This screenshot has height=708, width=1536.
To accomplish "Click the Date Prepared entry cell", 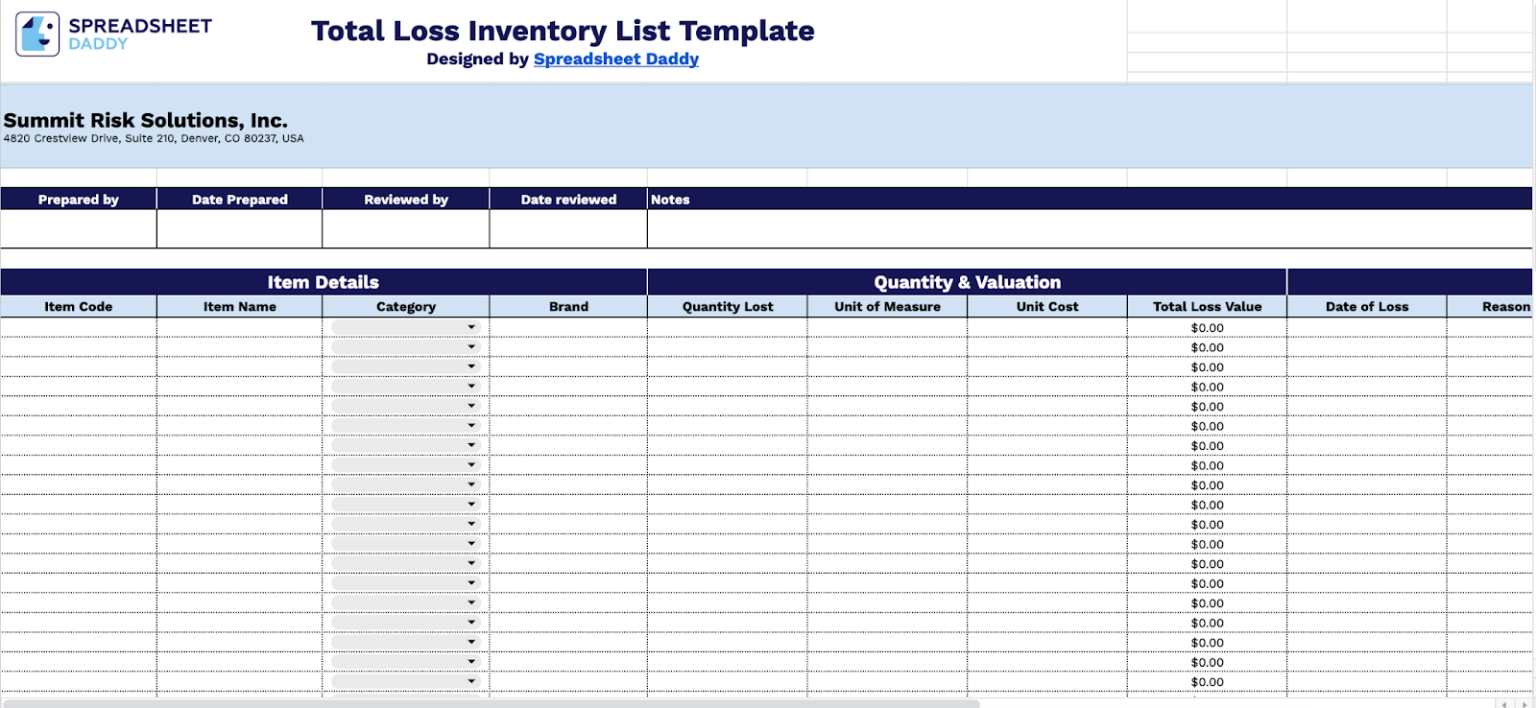I will [x=239, y=228].
